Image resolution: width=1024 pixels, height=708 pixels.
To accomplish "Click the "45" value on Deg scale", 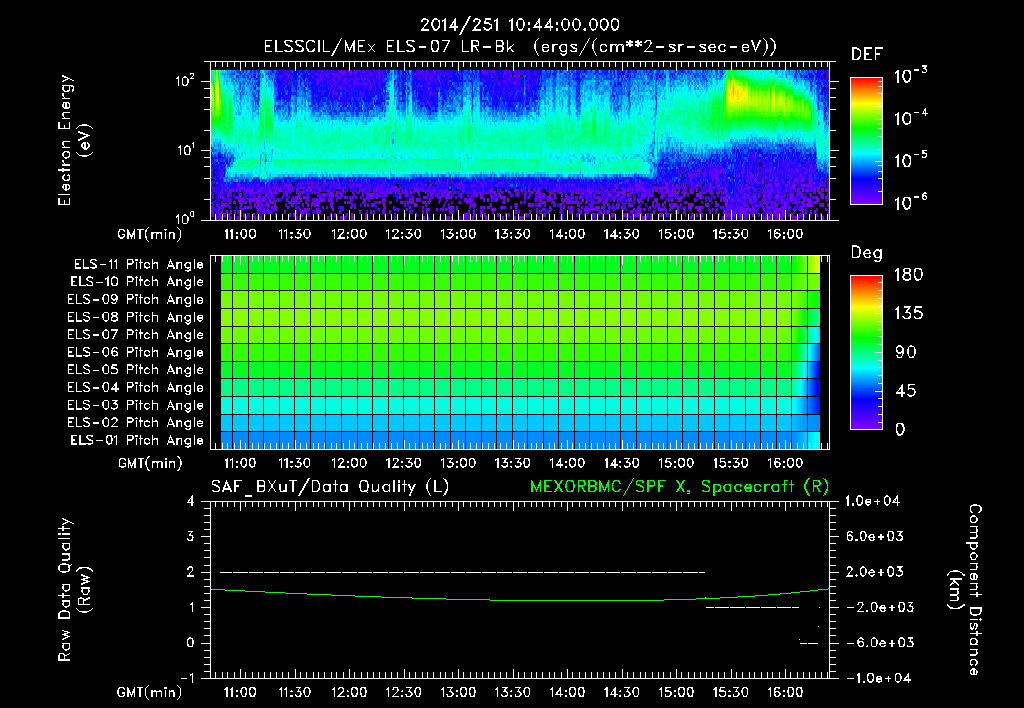I will click(x=906, y=391).
